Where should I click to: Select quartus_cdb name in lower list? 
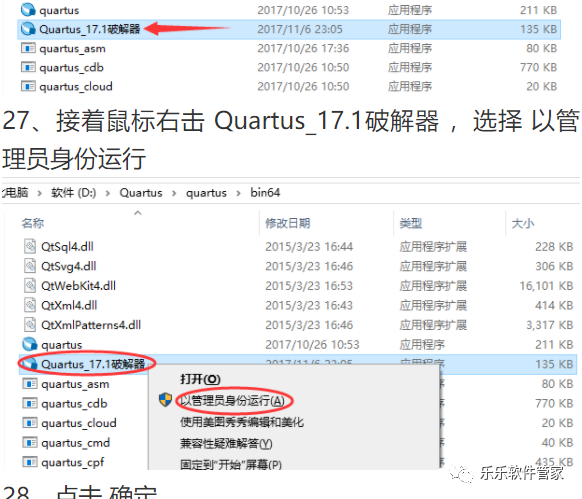click(74, 403)
